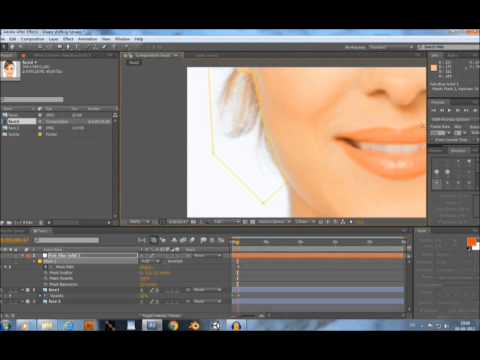The image size is (480, 360).
Task: Step forward one frame in Preview panel
Action: 458,110
